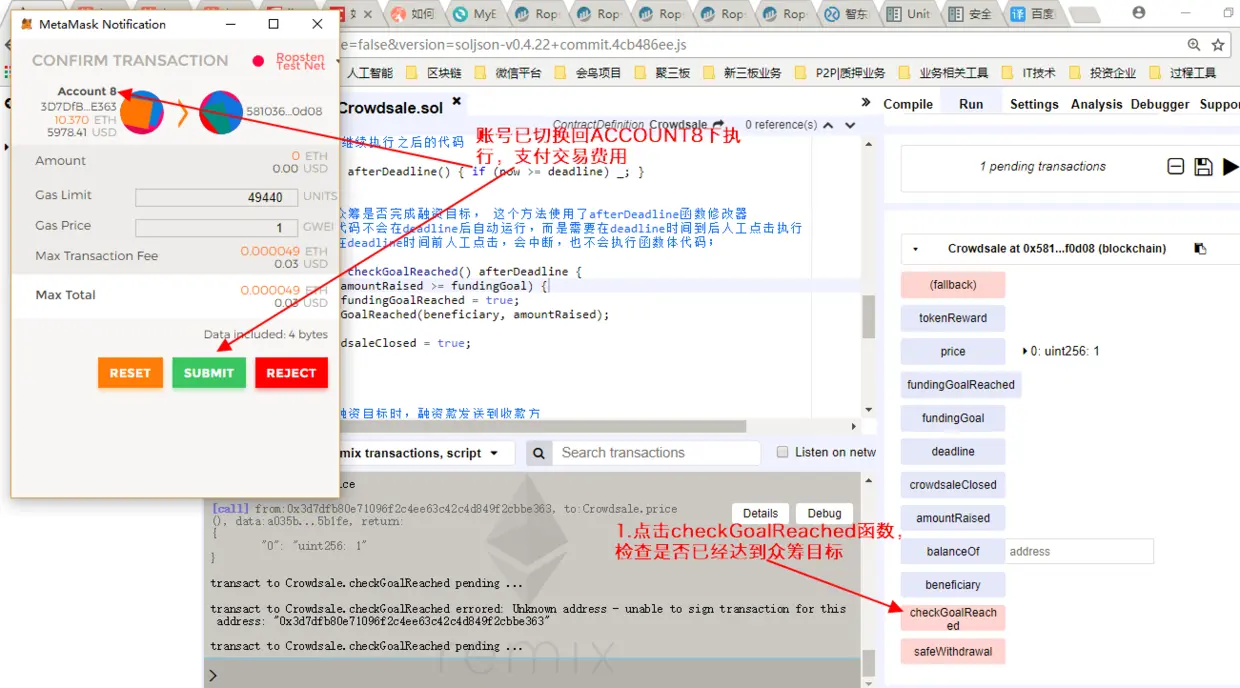
Task: Click the Account 8 identicon in MetaMask
Action: [142, 112]
